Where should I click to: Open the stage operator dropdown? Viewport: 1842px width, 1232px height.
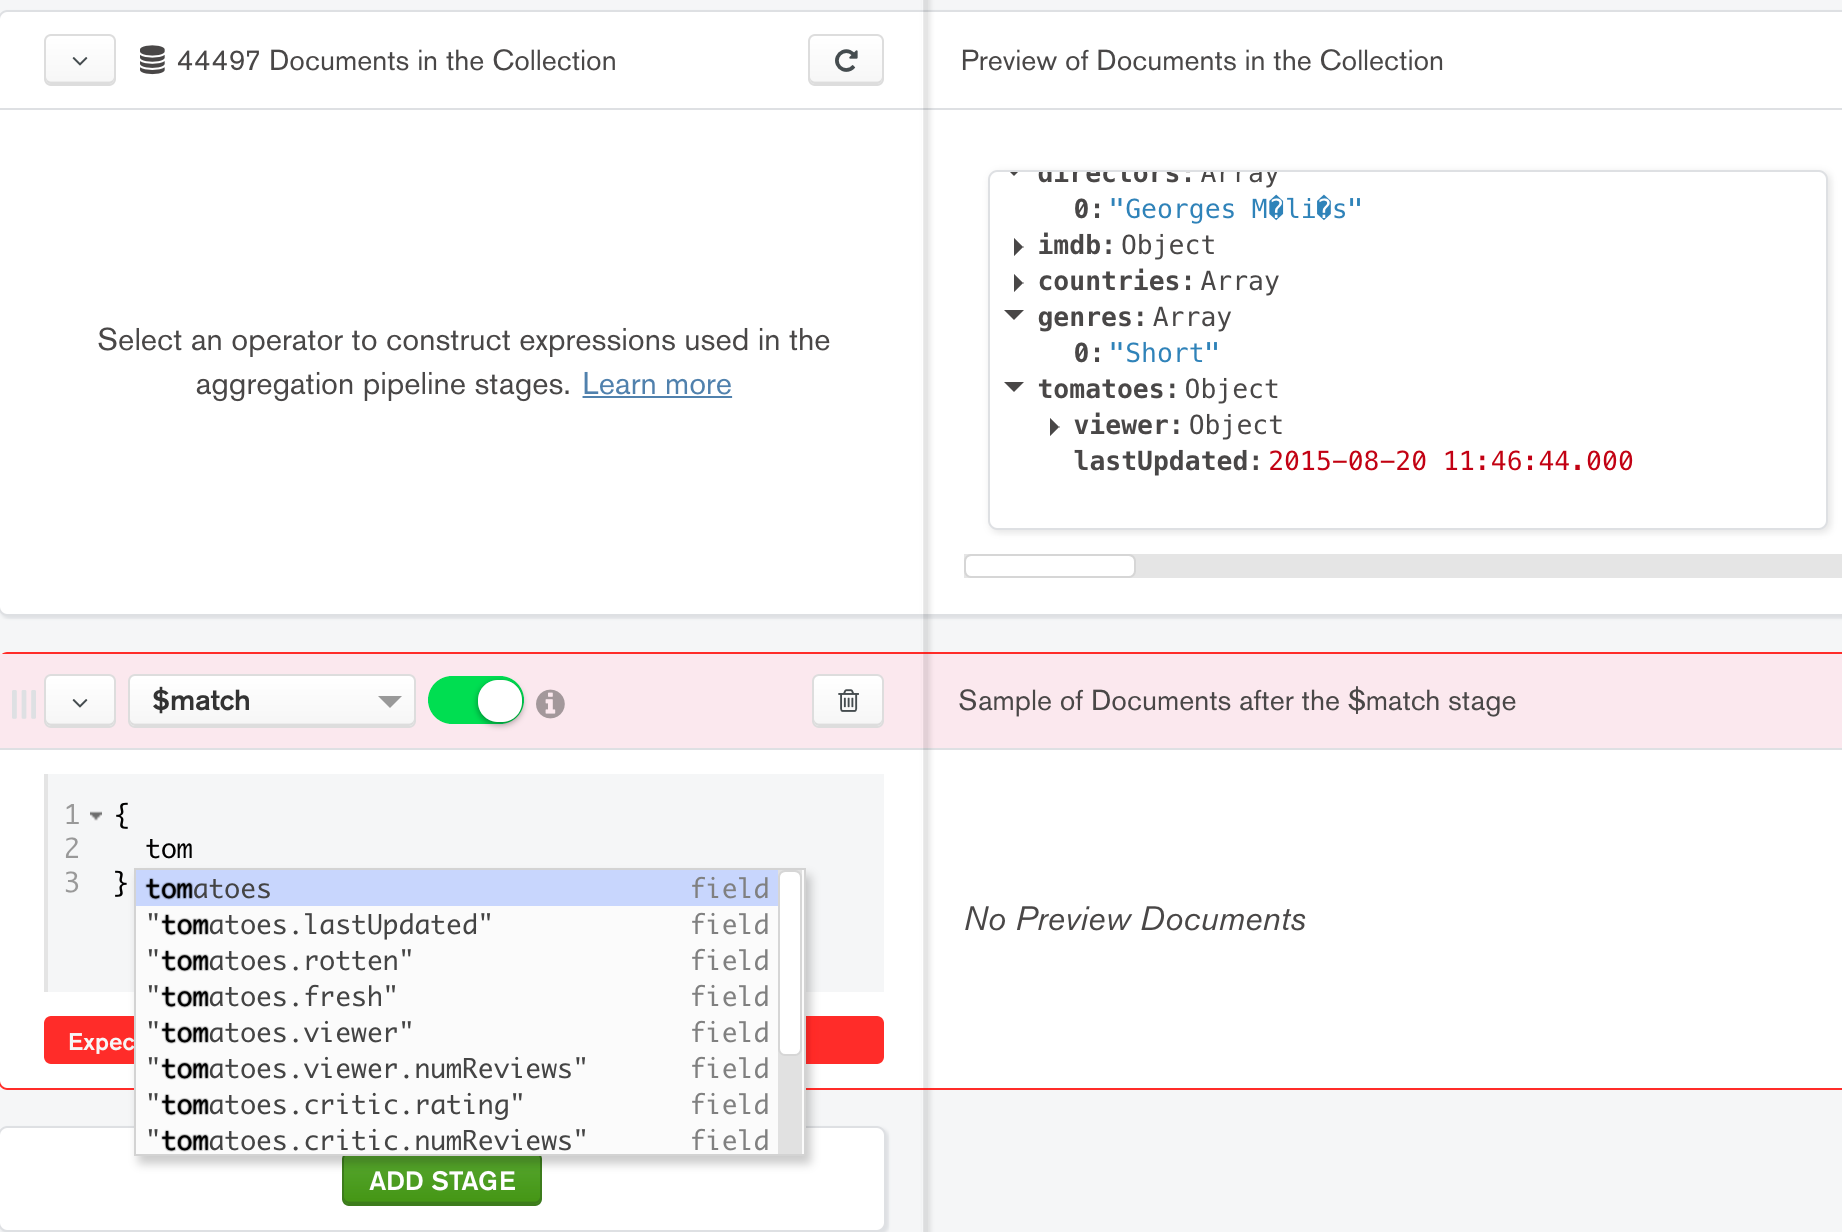pyautogui.click(x=271, y=700)
